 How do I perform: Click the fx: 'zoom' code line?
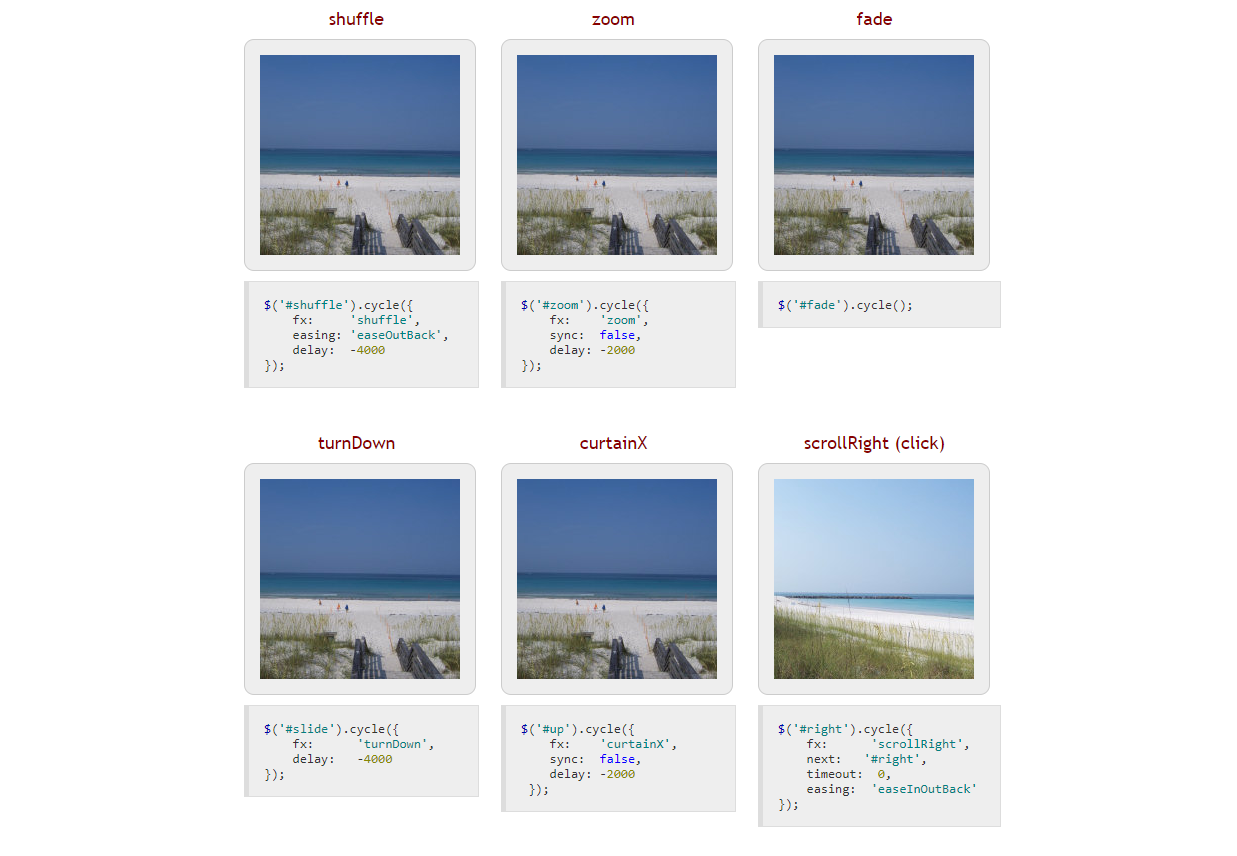(599, 320)
